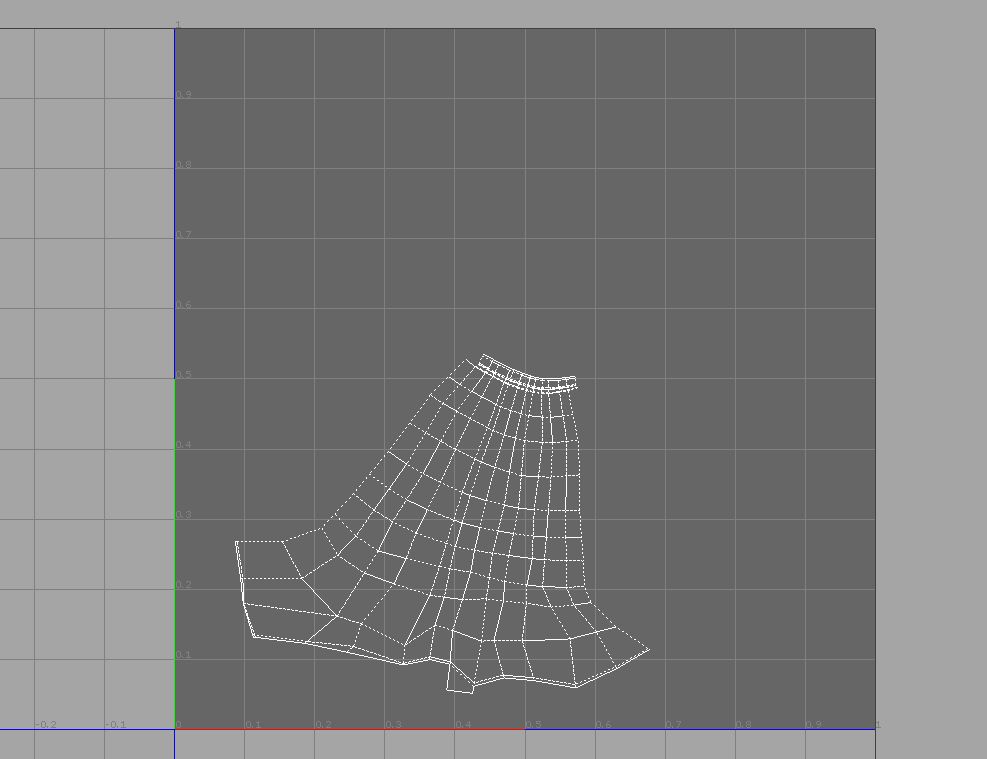987x759 pixels.
Task: Click the 0.1 label on the horizontal axis
Action: 253,724
